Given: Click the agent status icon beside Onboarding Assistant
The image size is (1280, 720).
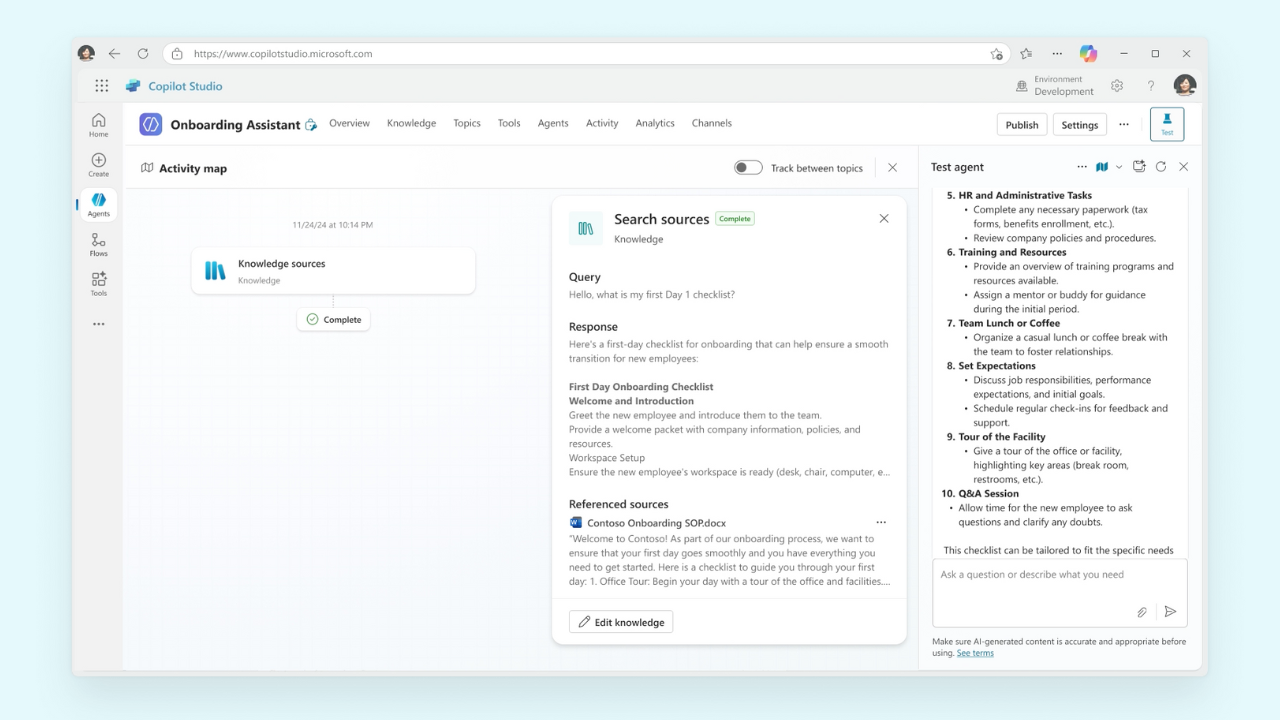Looking at the screenshot, I should [311, 125].
